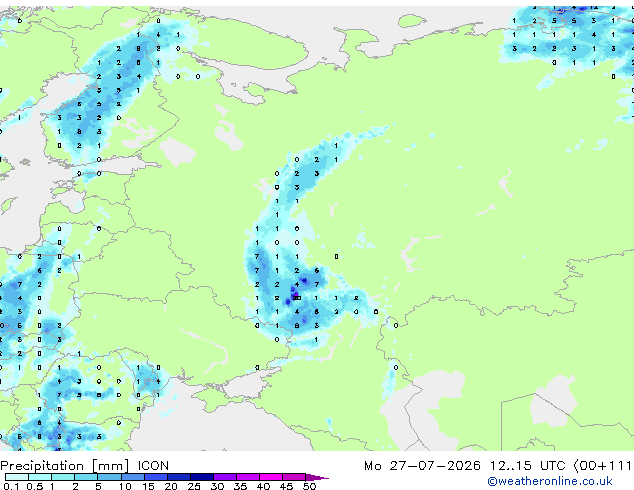Screen dimensions: 634x490
Task: Click the legend value label '0.1'
Action: 11,486
